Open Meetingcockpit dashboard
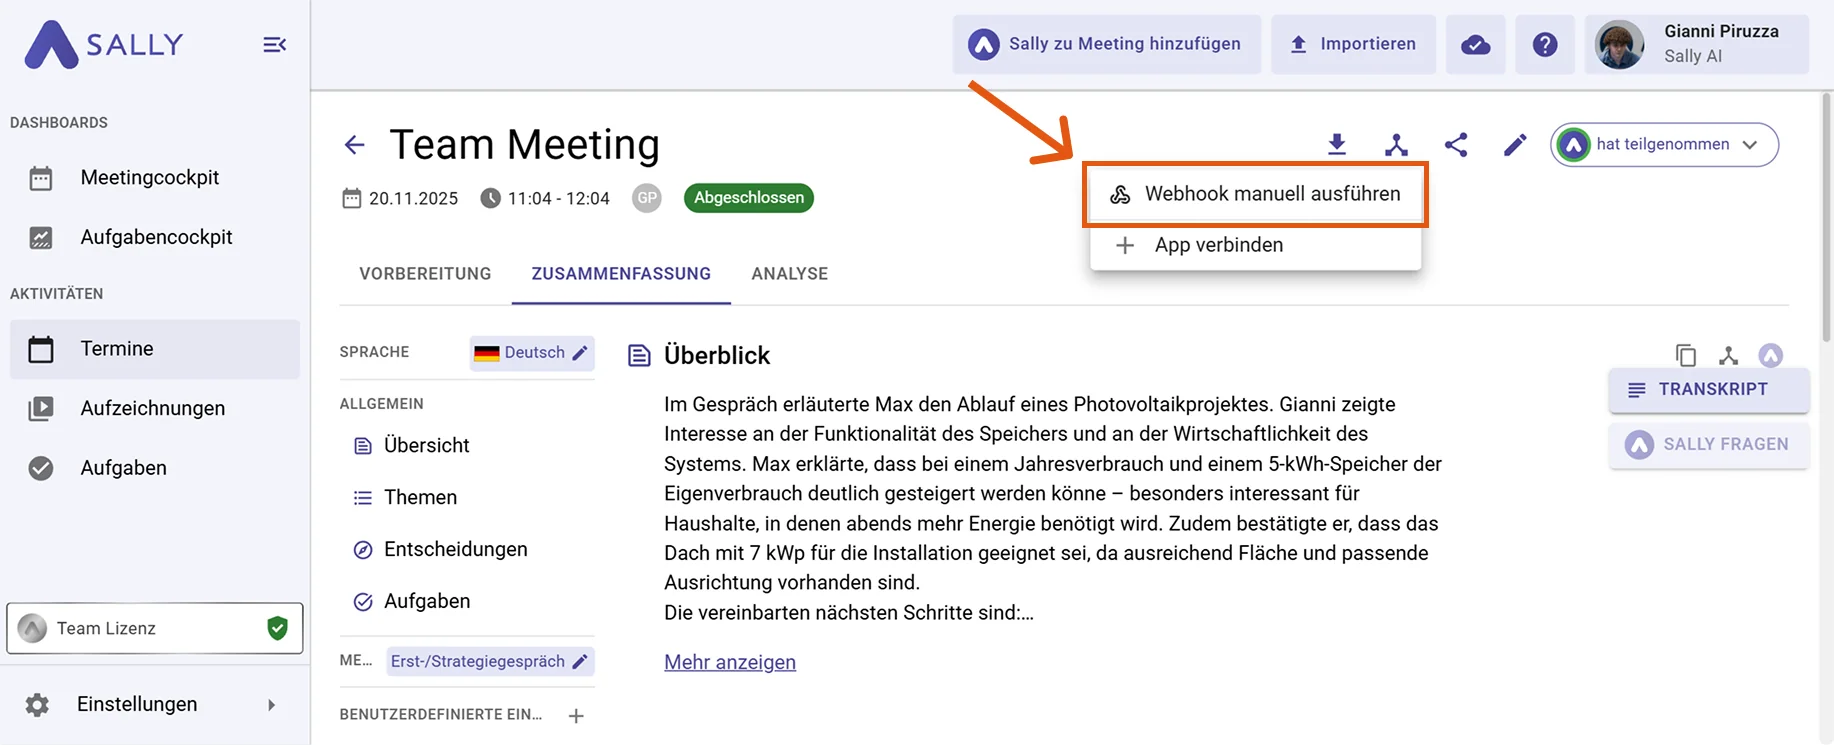 click(x=155, y=178)
